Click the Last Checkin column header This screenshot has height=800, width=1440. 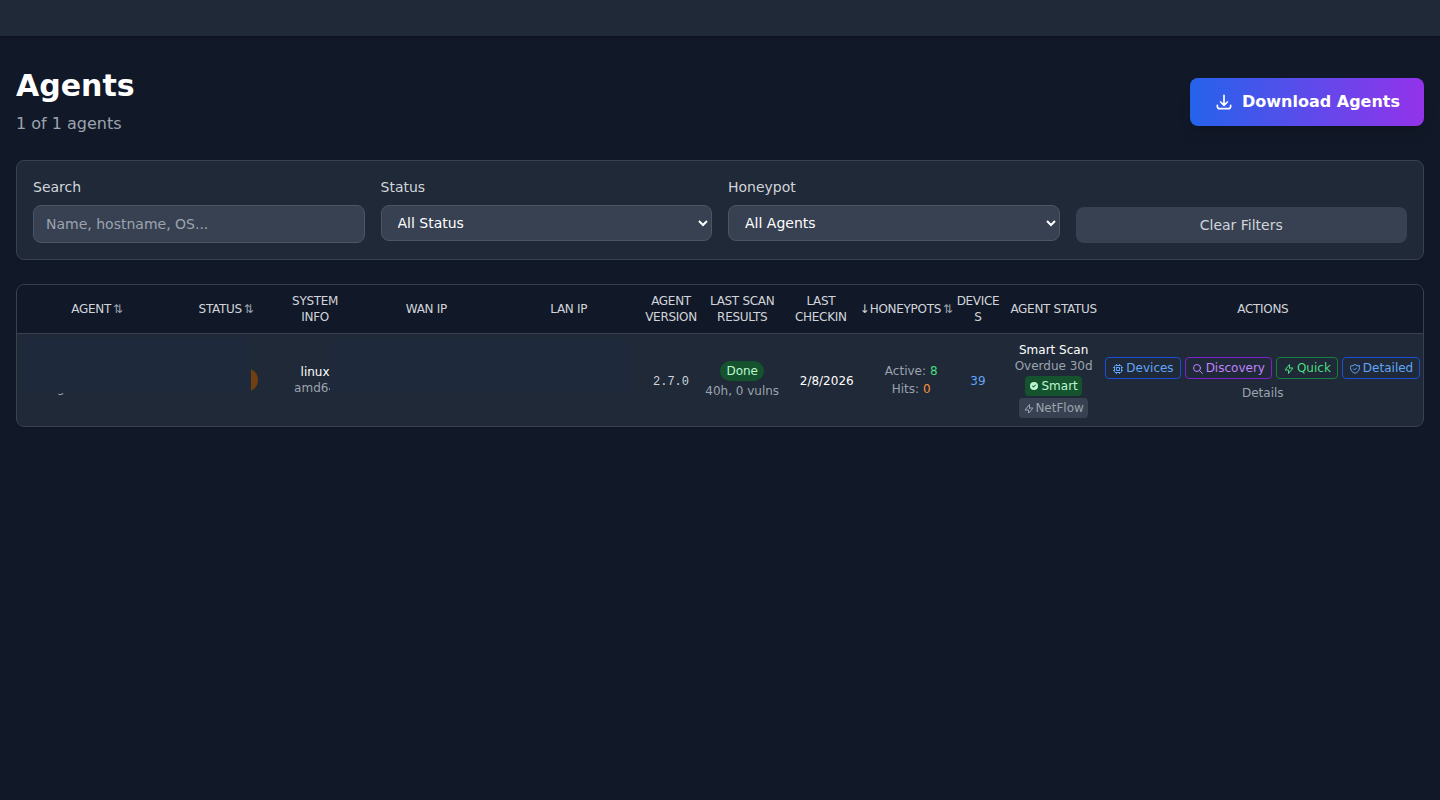820,309
